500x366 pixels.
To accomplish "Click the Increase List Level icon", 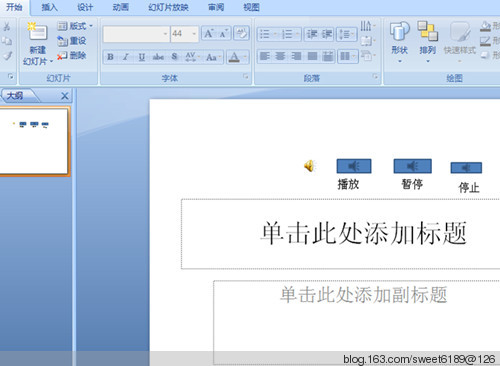I will pyautogui.click(x=327, y=34).
